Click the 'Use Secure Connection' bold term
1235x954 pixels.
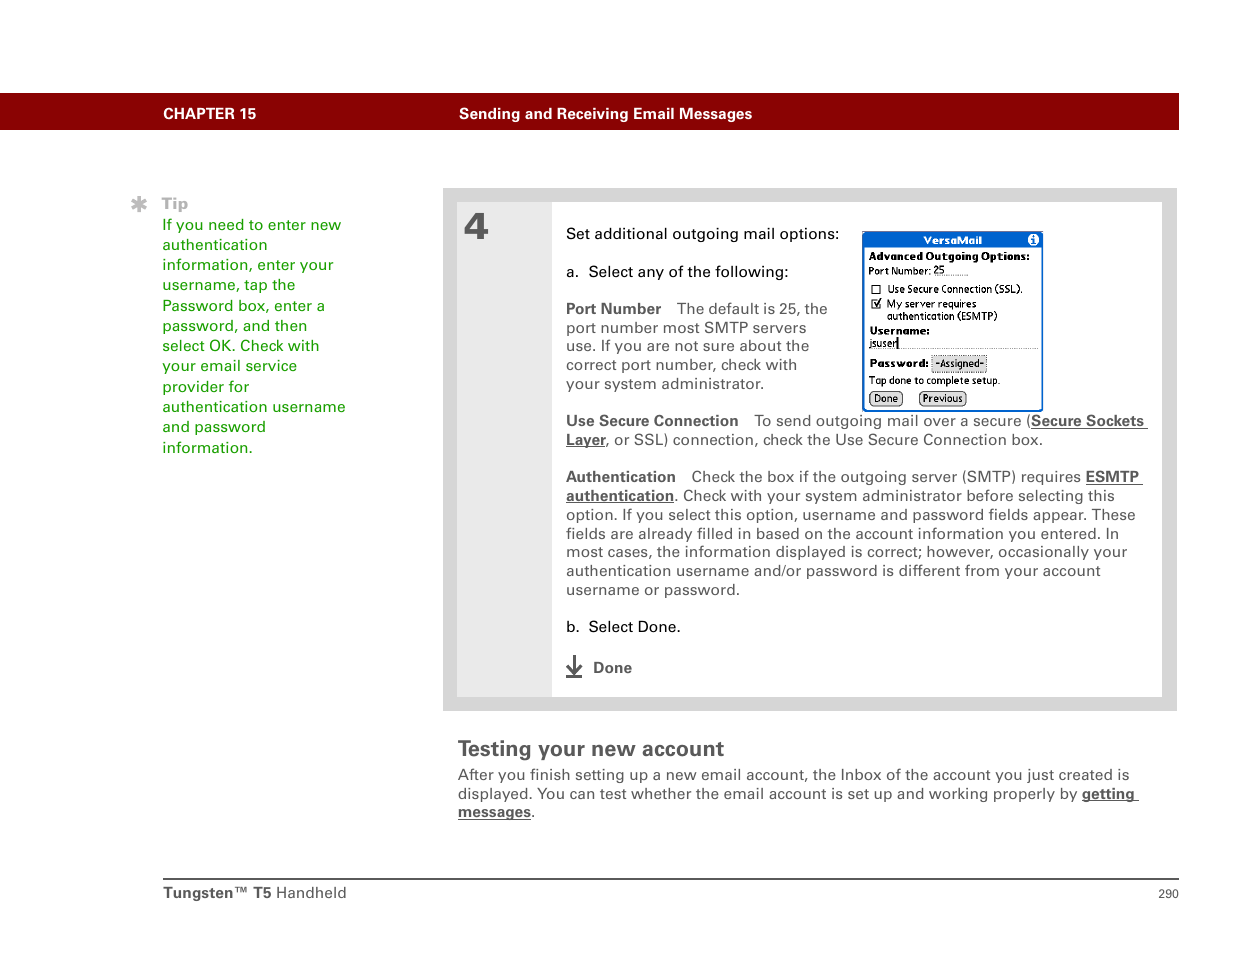tap(652, 421)
